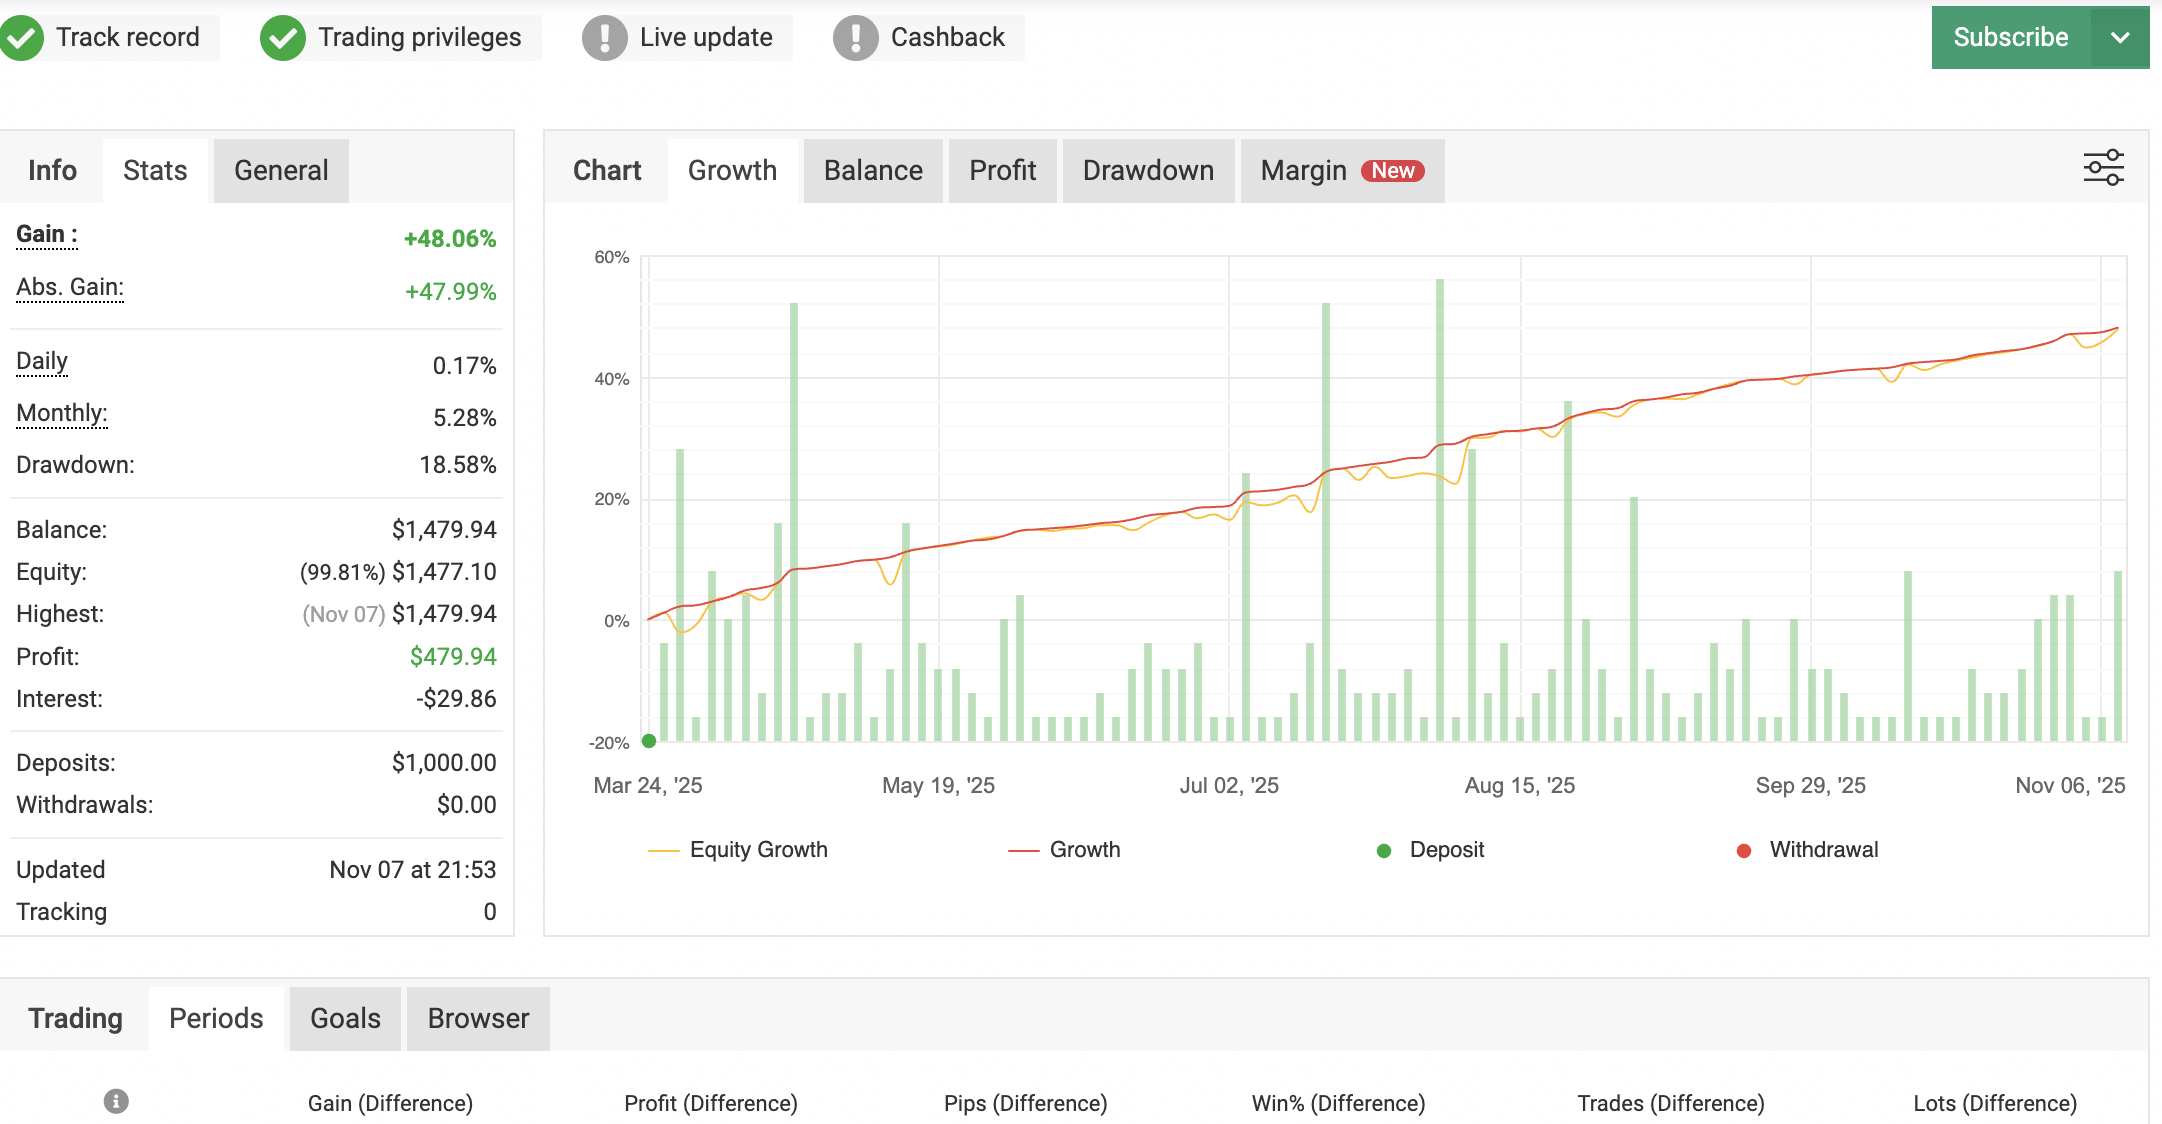Image resolution: width=2162 pixels, height=1124 pixels.
Task: Open the Goals tab
Action: tap(345, 1018)
